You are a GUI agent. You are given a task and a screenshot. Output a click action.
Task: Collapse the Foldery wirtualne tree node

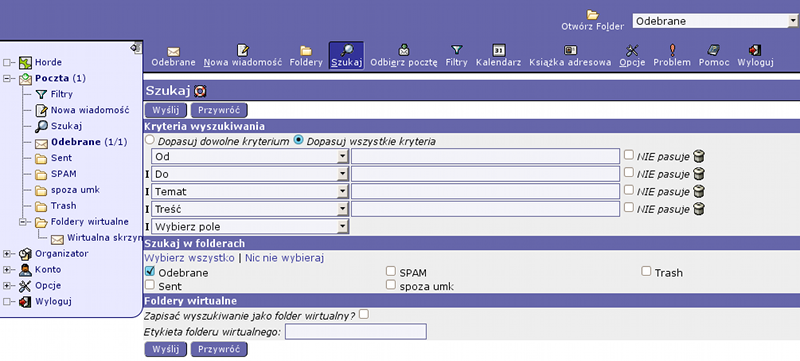22,222
